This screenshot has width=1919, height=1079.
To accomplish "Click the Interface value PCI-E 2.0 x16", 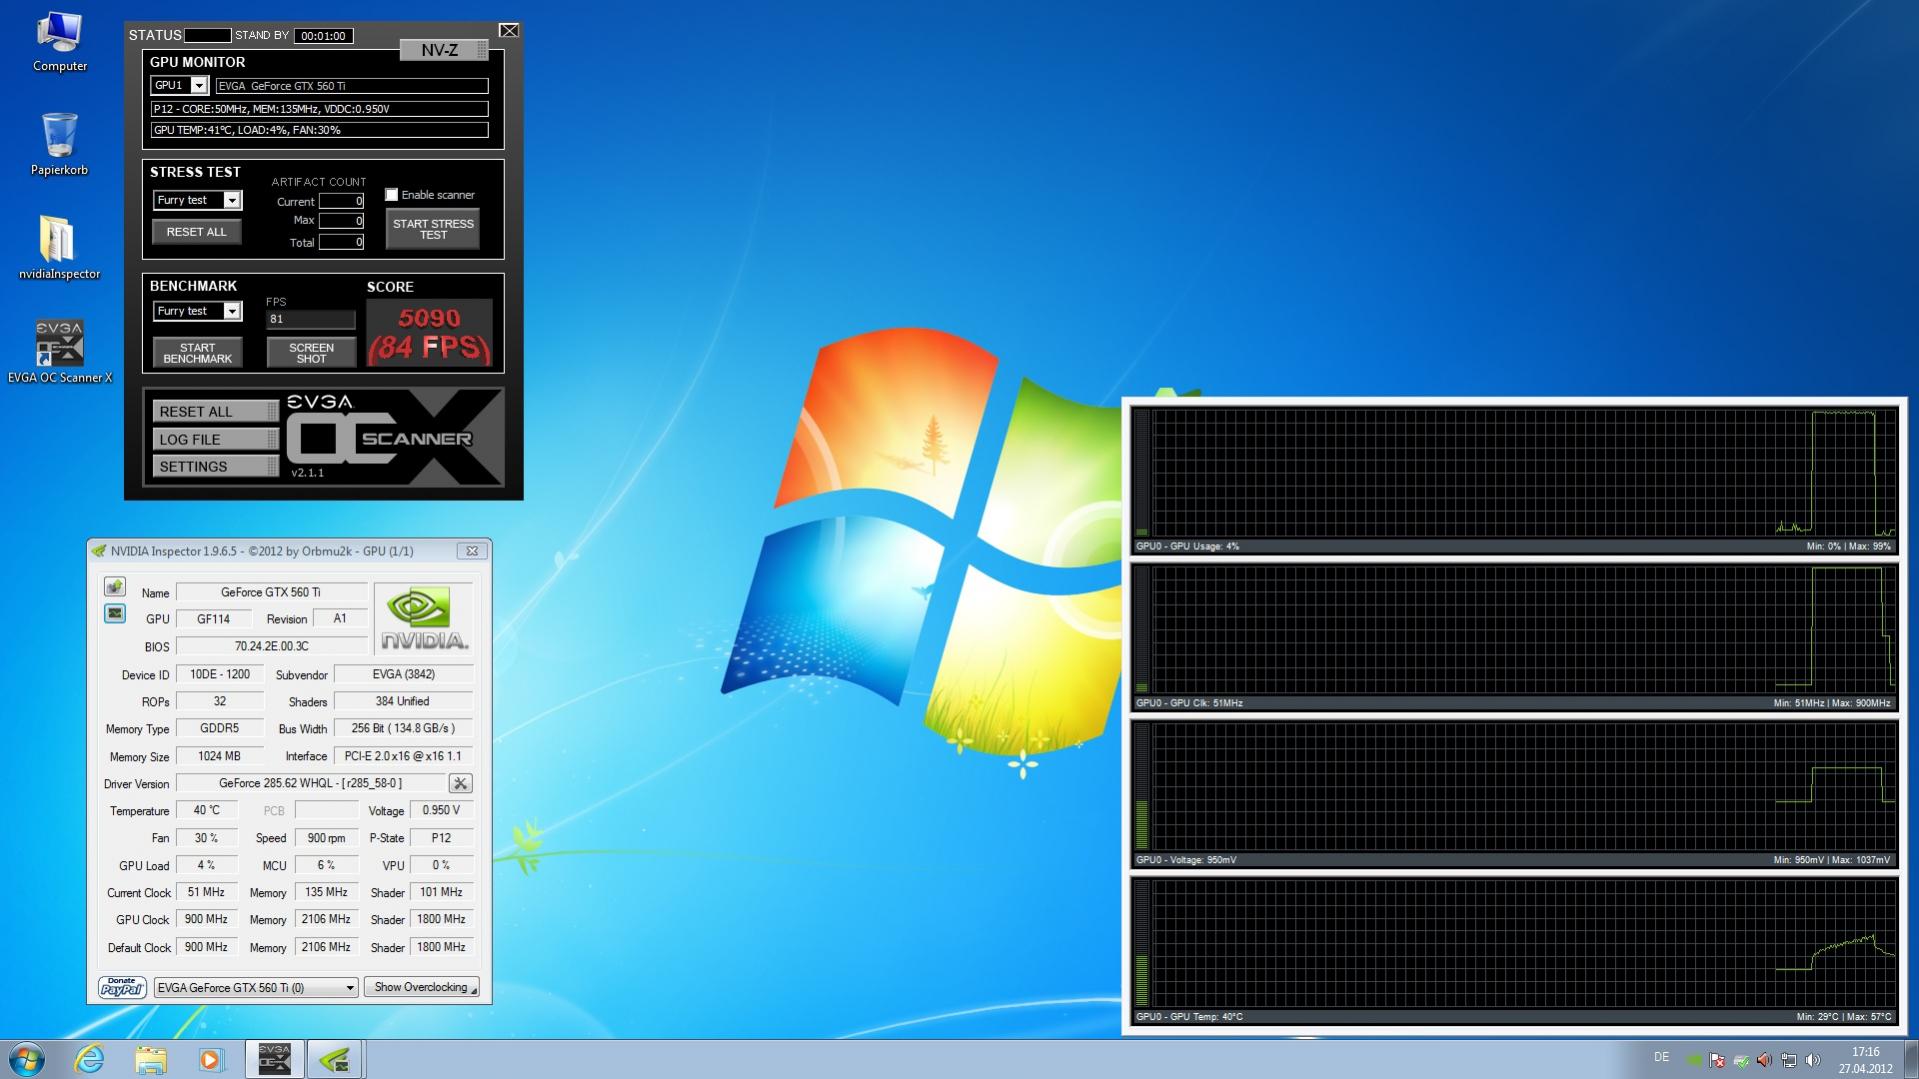I will (403, 756).
